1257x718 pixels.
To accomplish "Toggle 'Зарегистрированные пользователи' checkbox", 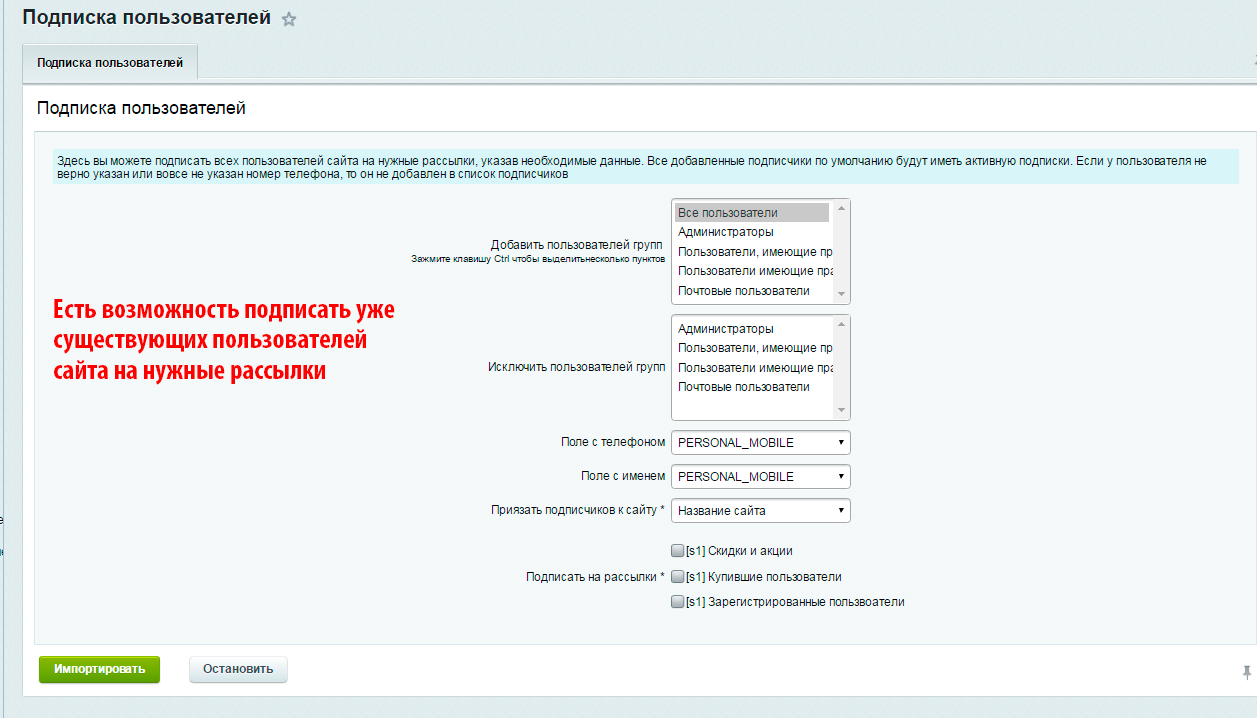I will click(x=677, y=602).
